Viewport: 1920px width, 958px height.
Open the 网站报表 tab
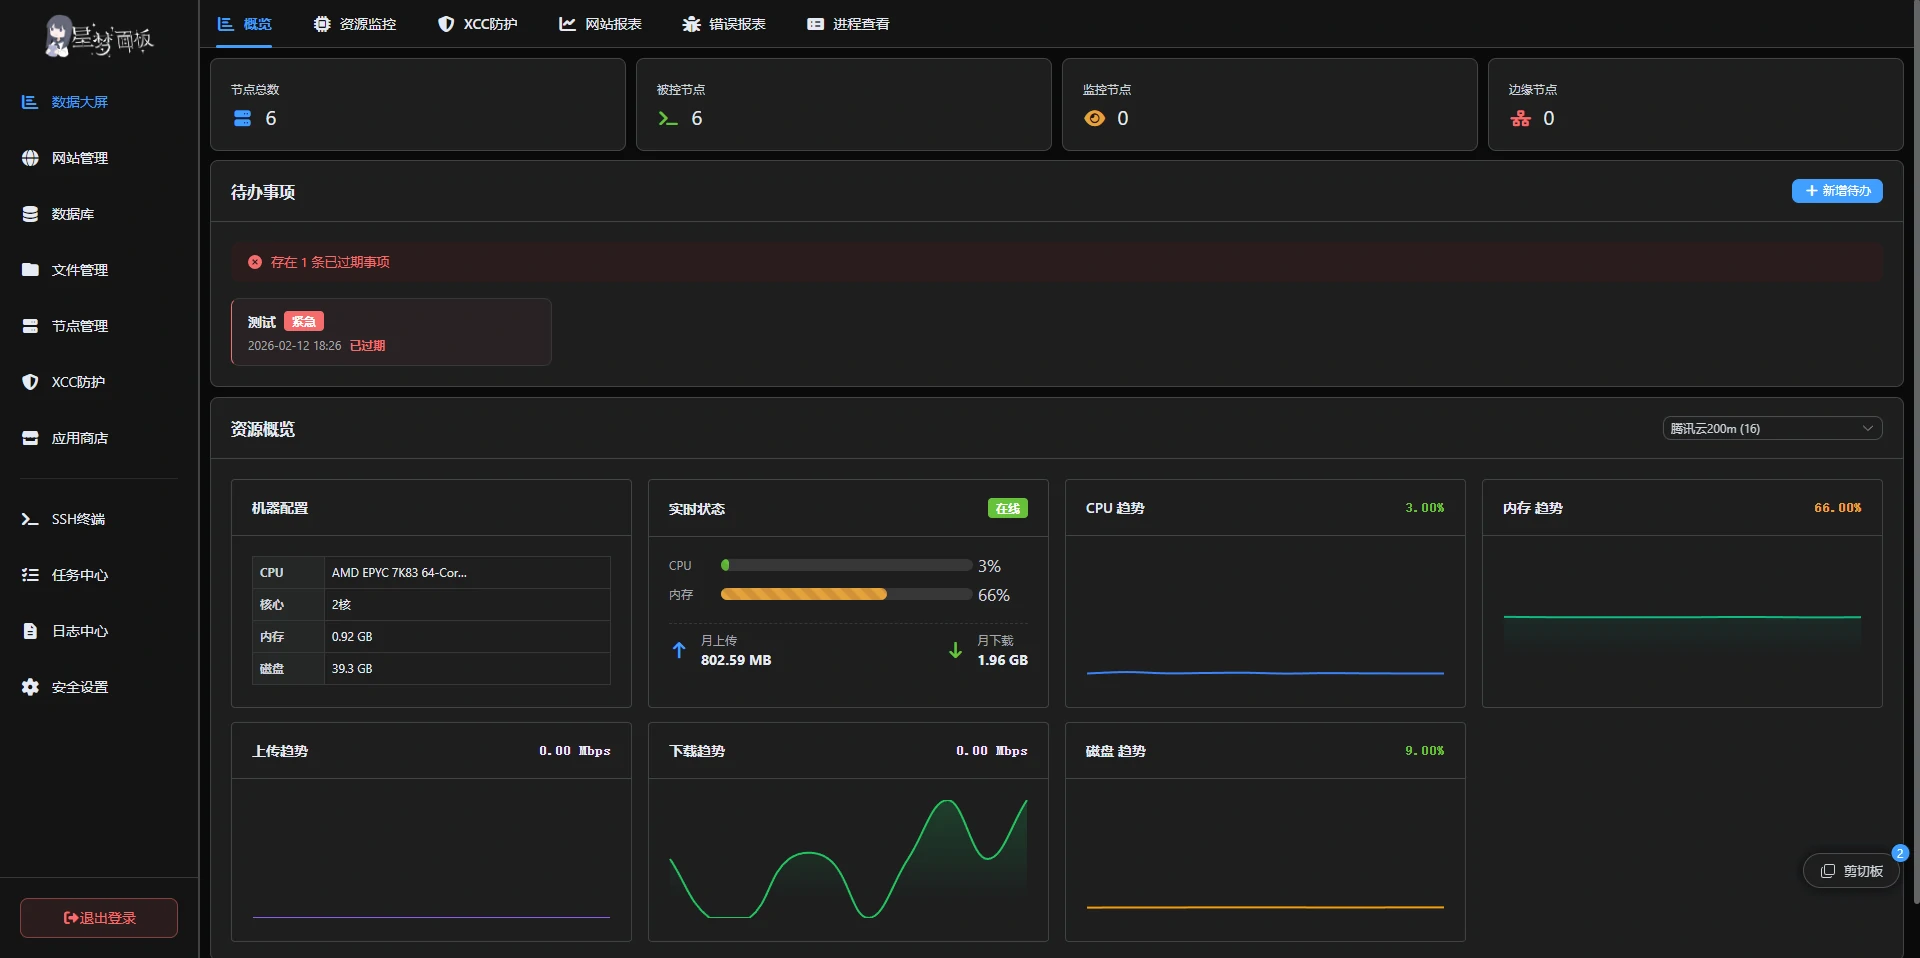600,24
